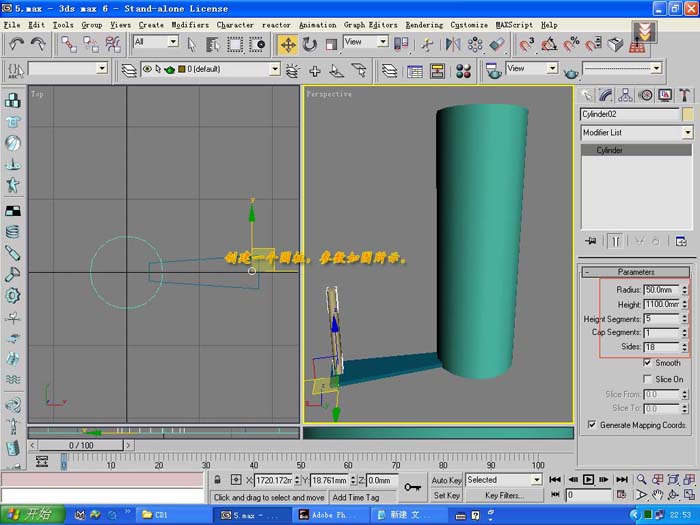Toggle the 3D Snap tool
Screen dimensions: 700x525
coord(526,45)
